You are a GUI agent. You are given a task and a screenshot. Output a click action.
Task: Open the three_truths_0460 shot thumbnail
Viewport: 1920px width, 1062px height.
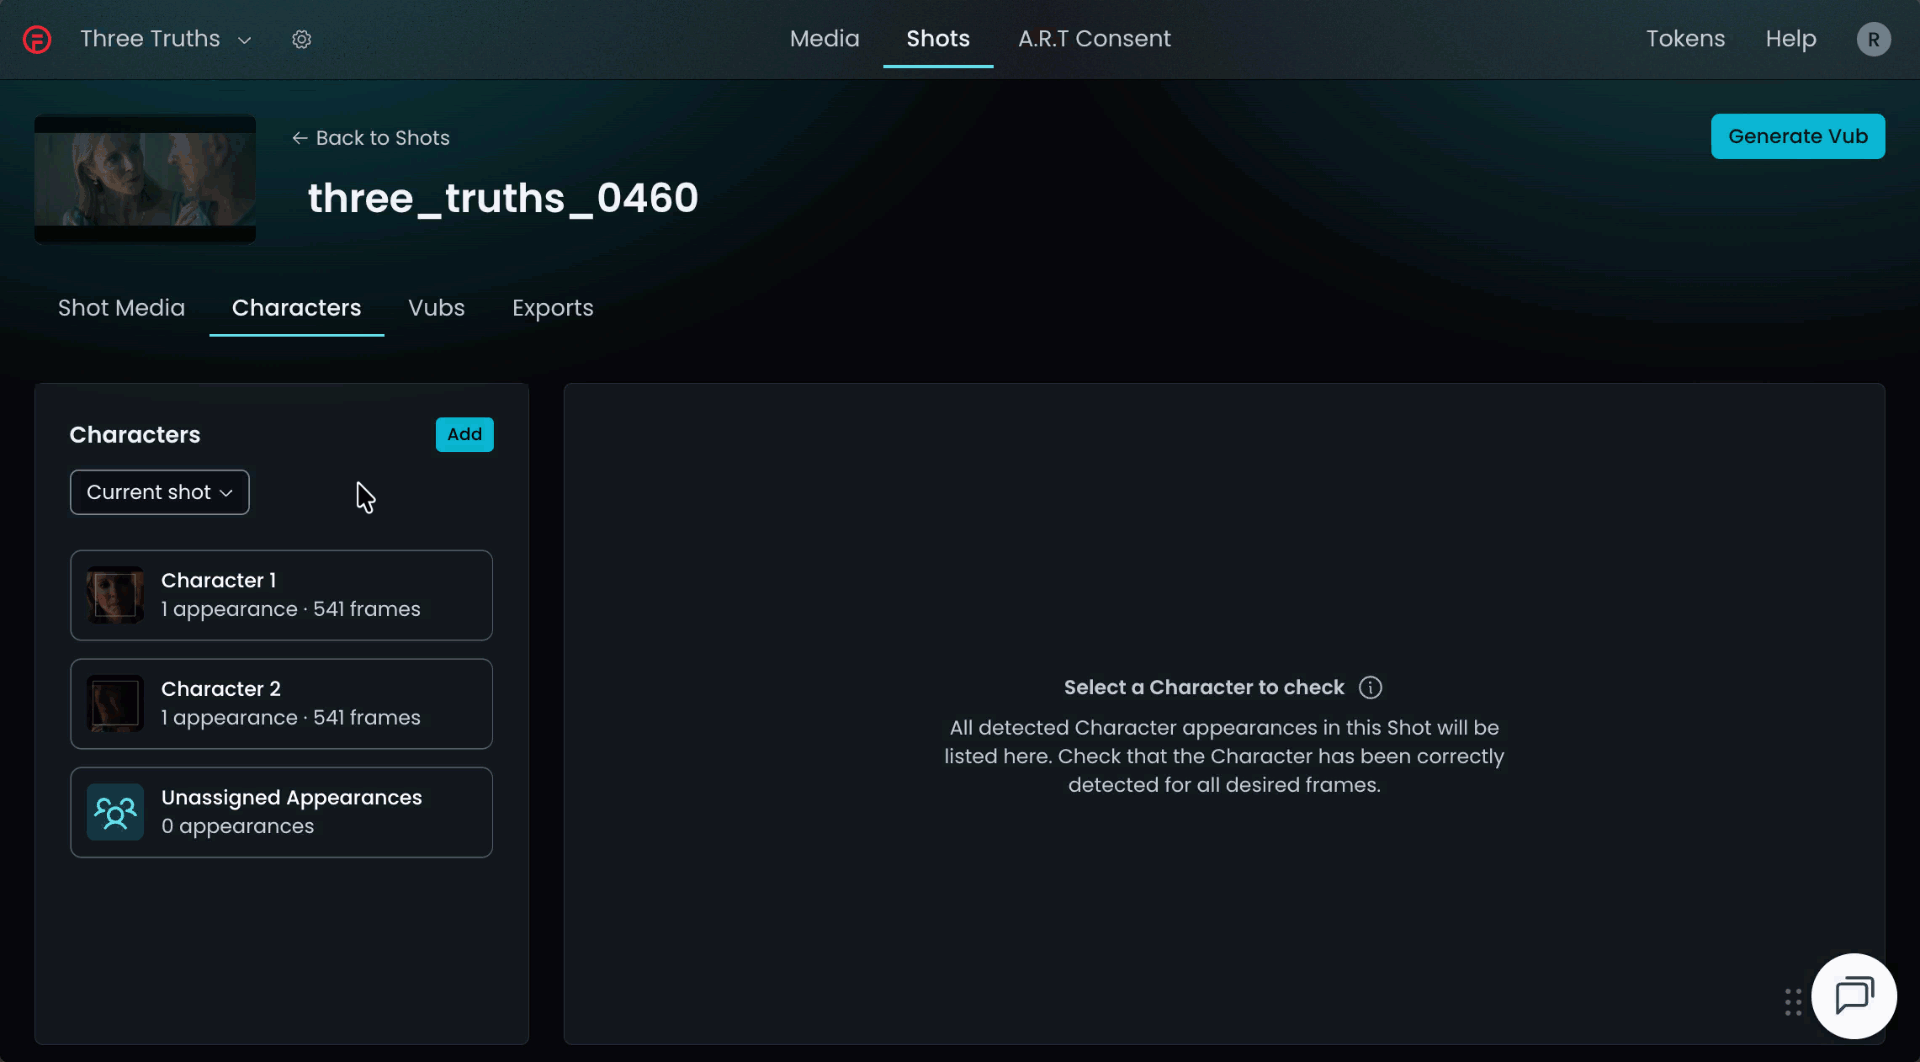tap(145, 179)
